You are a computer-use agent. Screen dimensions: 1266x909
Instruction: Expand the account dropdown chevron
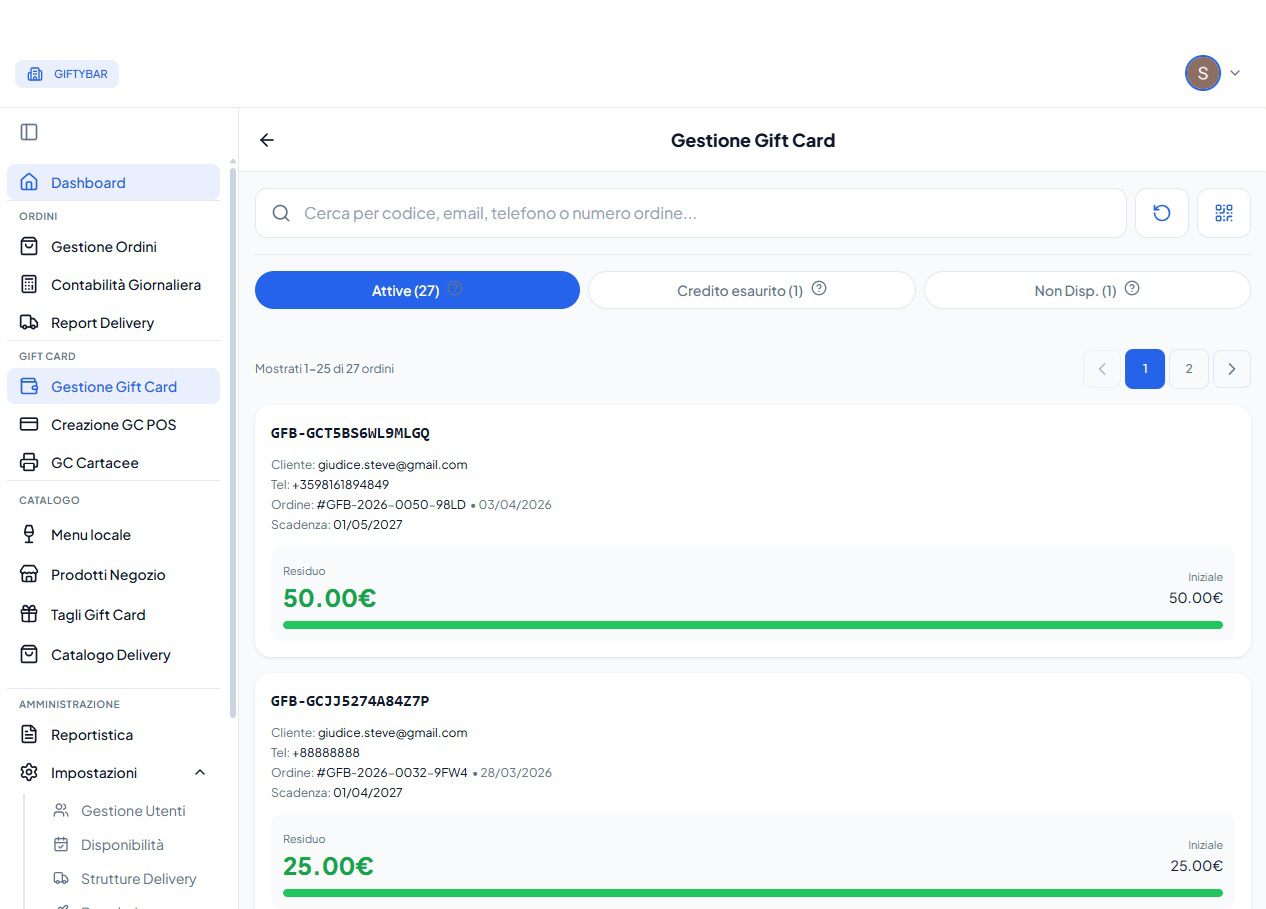(x=1235, y=73)
